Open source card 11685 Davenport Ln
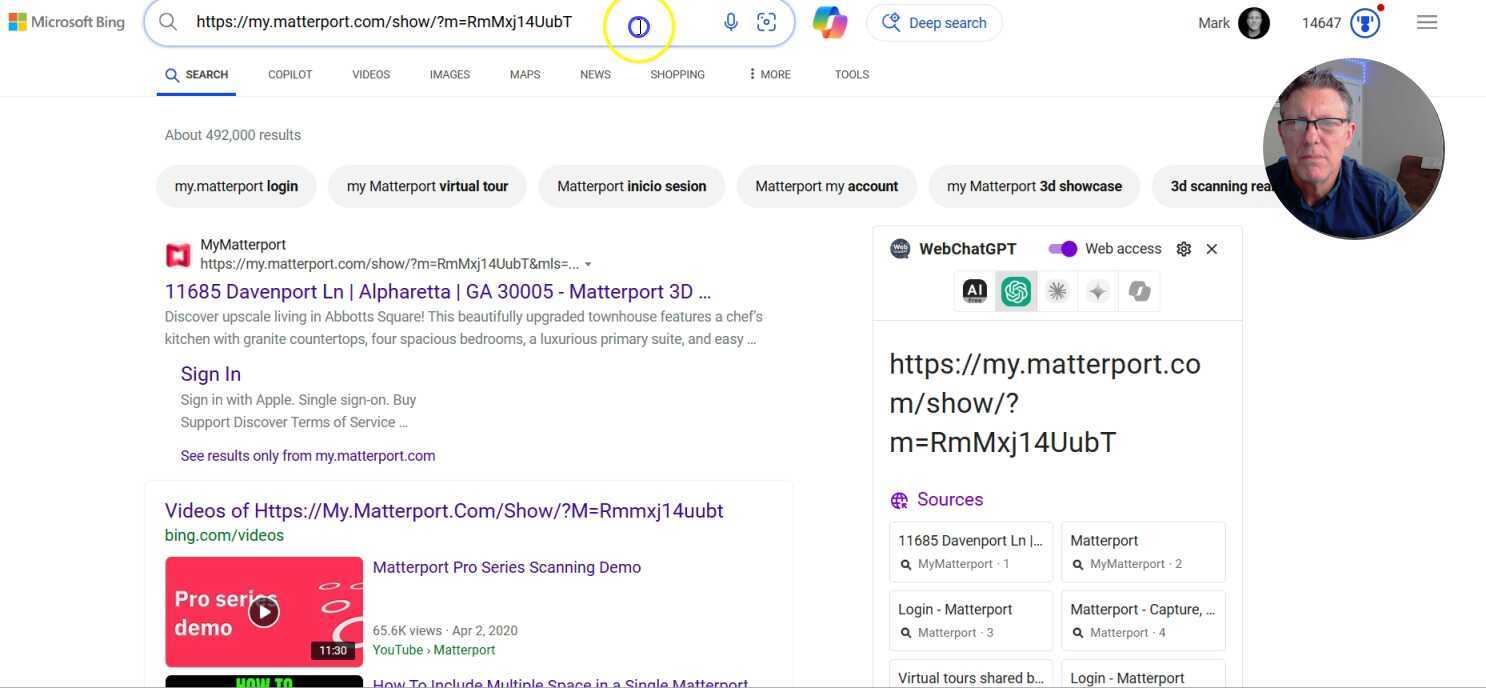 (971, 551)
